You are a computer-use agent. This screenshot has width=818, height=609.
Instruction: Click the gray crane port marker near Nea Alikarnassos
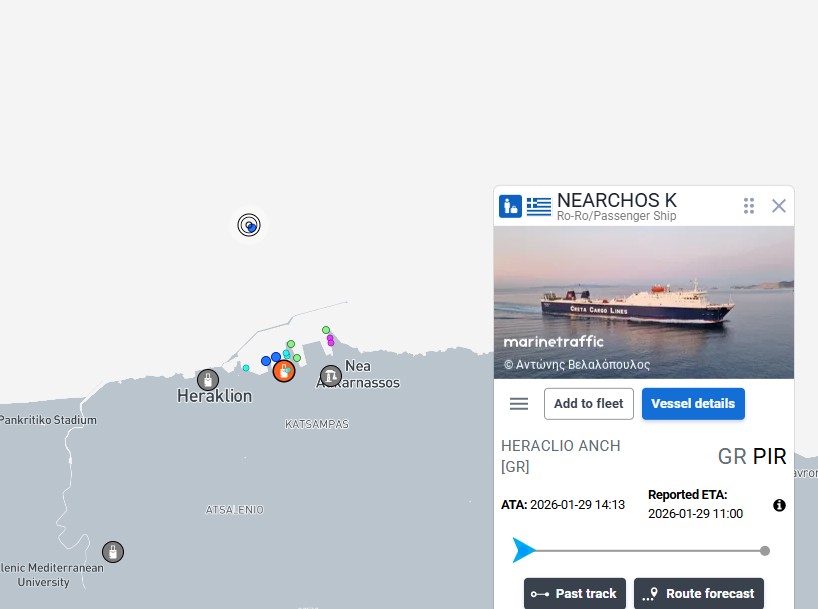(330, 376)
